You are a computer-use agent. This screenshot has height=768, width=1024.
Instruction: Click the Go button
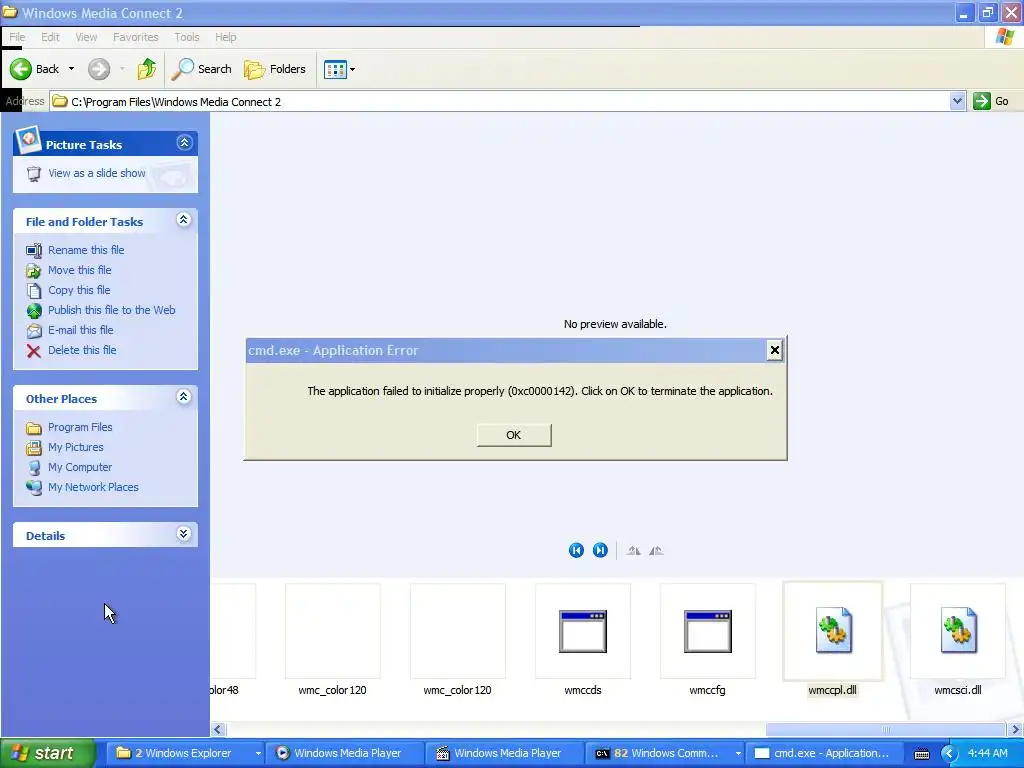point(991,101)
